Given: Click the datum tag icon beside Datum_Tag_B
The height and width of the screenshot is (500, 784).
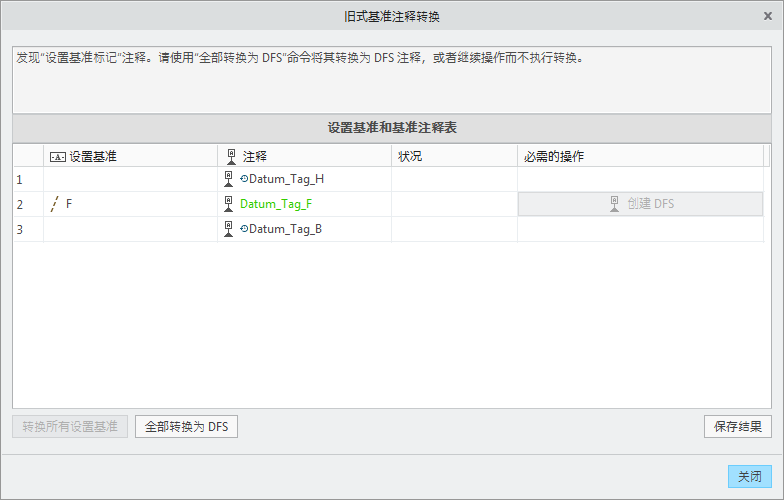Looking at the screenshot, I should tap(229, 229).
